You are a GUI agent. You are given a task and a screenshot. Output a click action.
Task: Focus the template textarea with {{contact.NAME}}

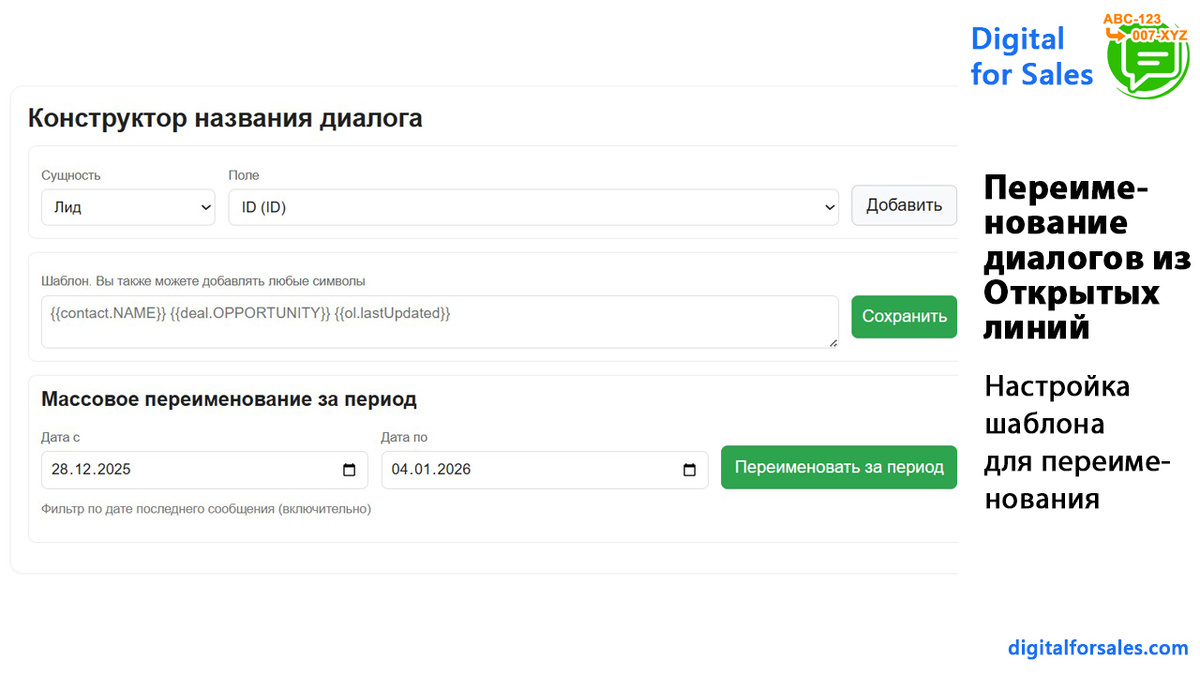440,322
